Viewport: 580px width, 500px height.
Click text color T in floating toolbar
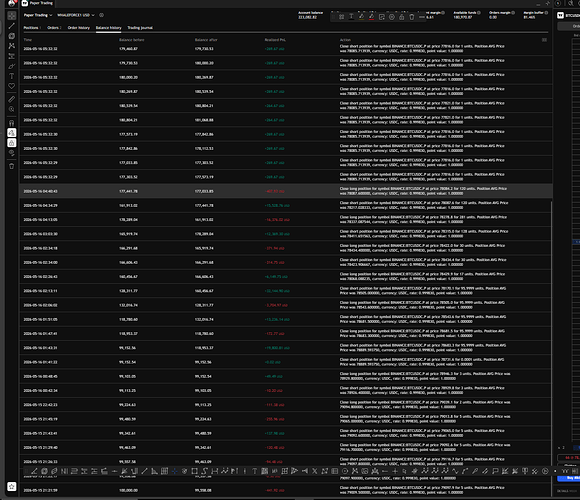[351, 17]
